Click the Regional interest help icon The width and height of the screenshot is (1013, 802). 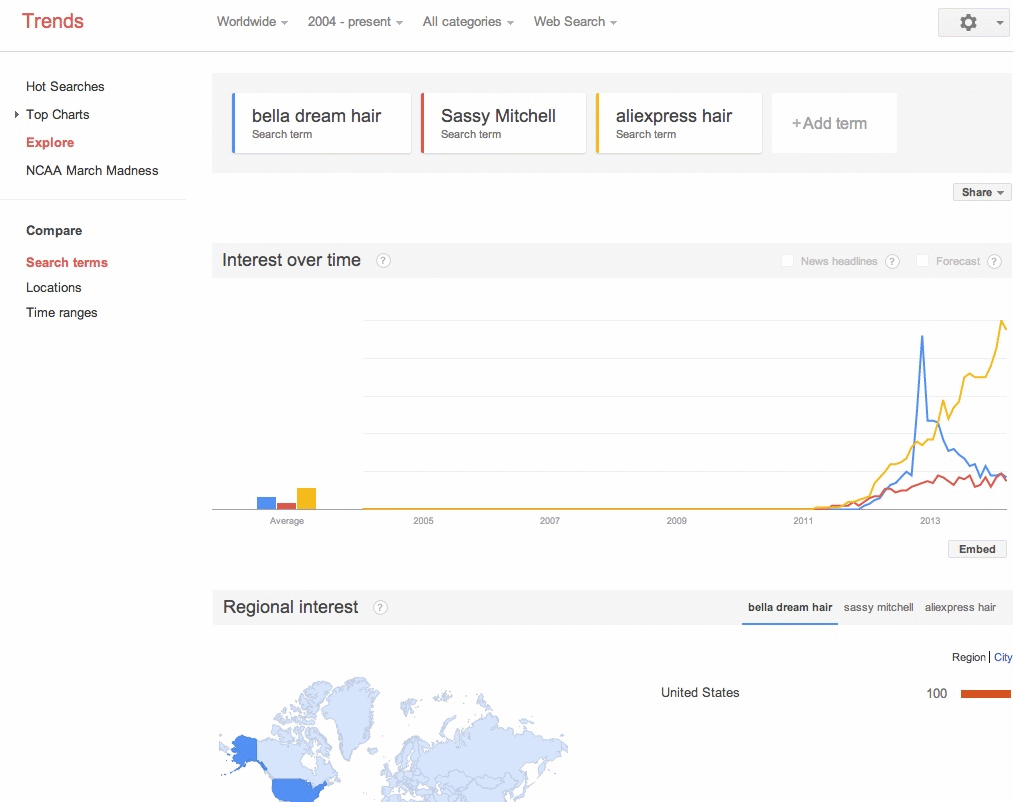tap(381, 607)
